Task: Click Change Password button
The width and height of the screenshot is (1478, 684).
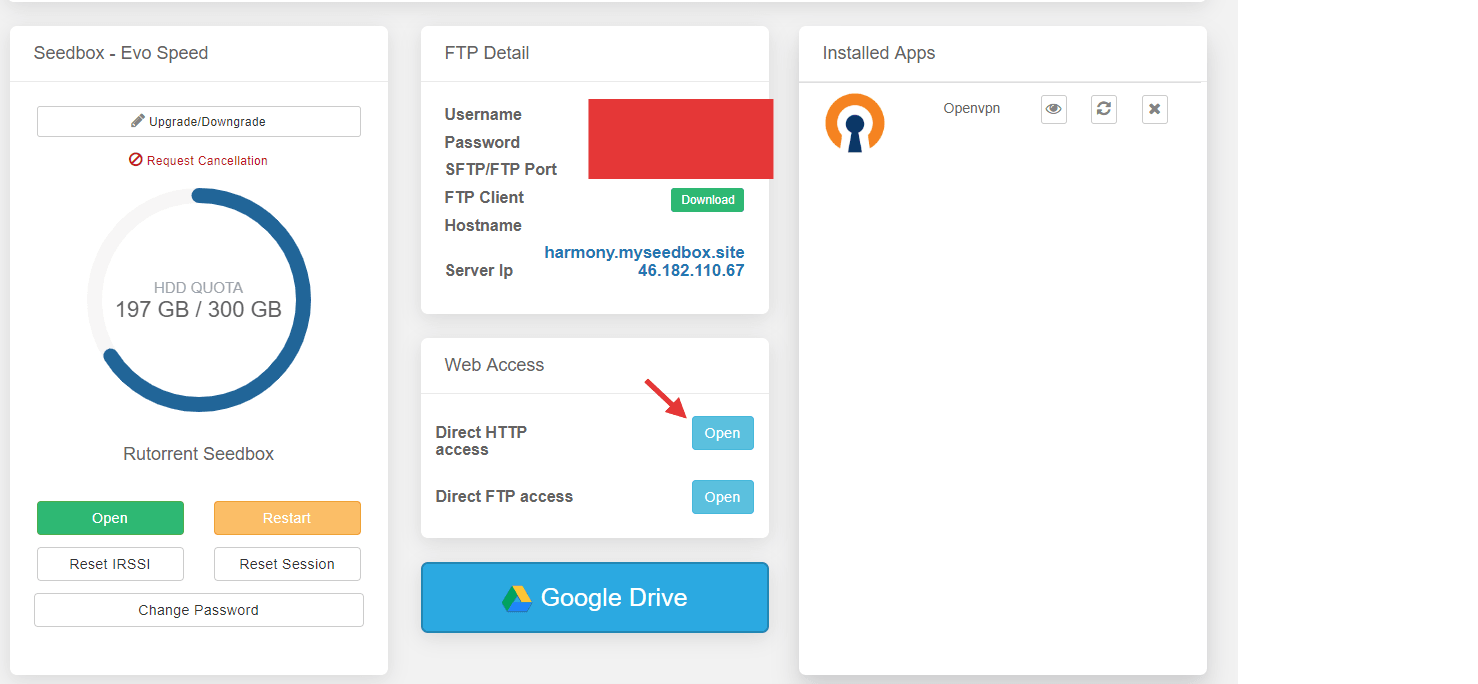Action: (198, 610)
